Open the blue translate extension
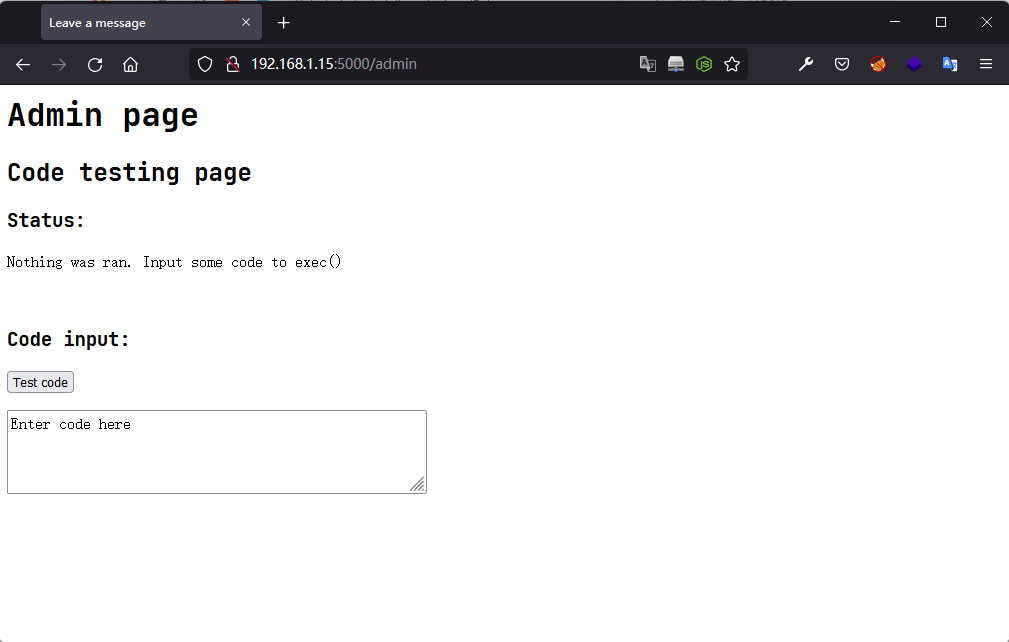1009x642 pixels. 950,64
